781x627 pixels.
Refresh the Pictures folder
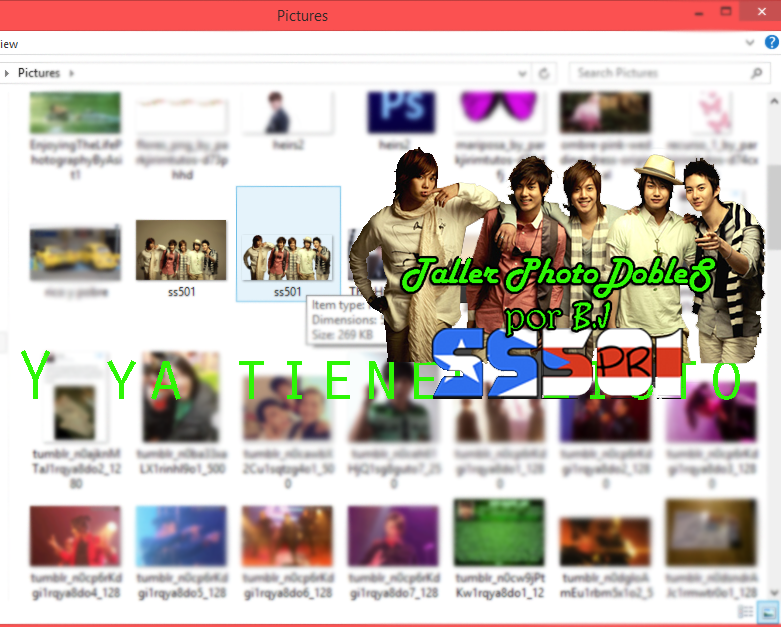tap(544, 74)
